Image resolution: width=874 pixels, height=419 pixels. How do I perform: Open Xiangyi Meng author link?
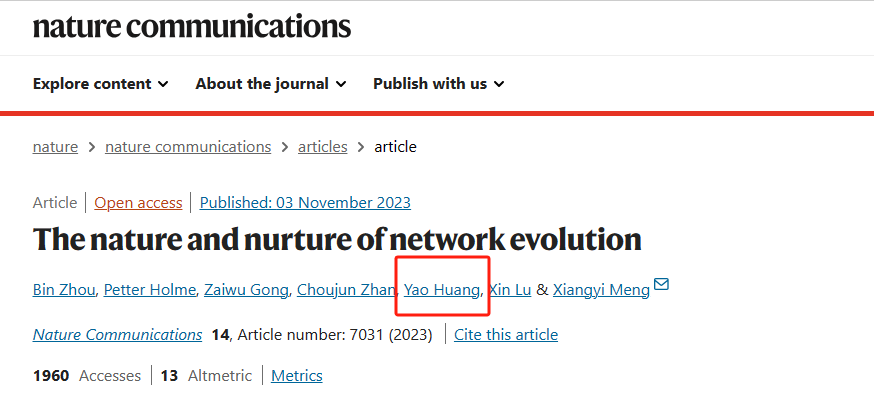(600, 290)
